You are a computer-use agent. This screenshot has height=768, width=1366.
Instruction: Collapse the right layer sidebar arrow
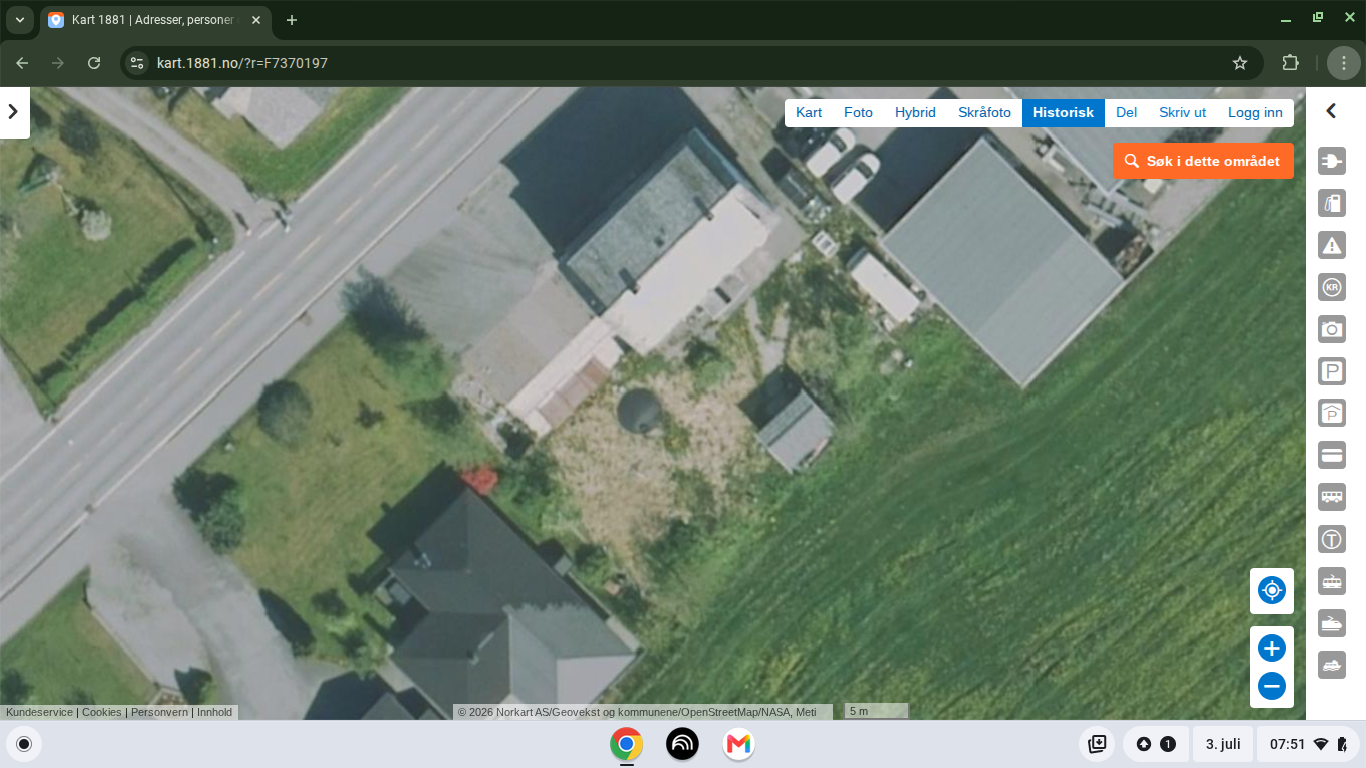click(x=1331, y=112)
